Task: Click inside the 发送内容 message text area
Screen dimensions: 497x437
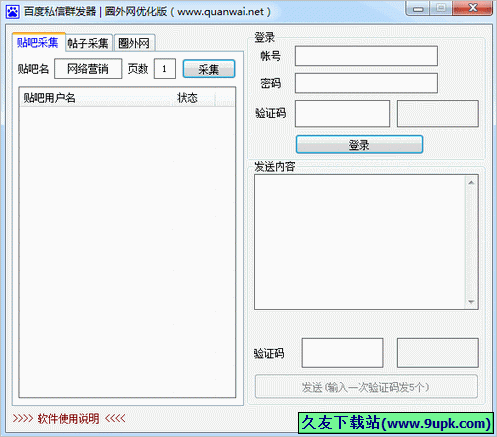Action: pos(360,242)
